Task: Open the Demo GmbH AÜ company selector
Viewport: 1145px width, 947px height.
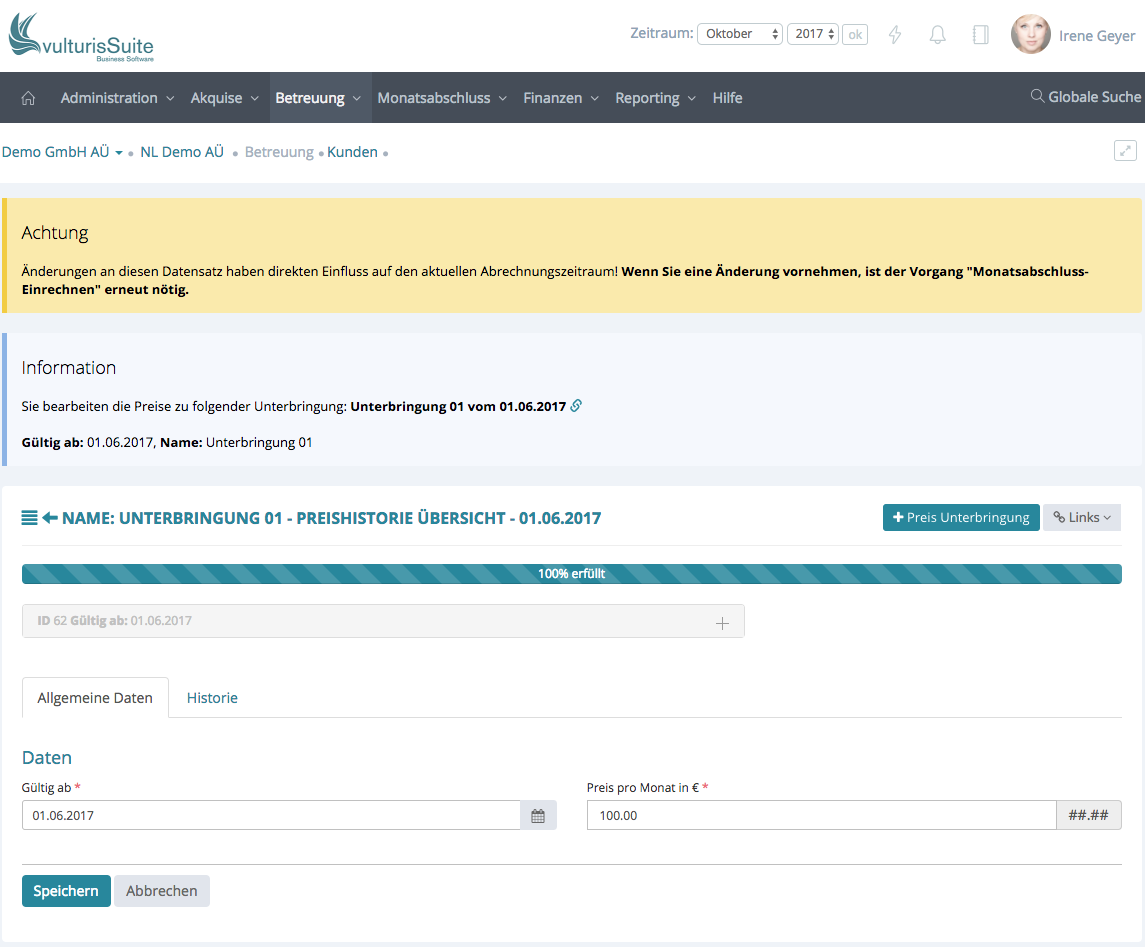Action: (x=62, y=153)
